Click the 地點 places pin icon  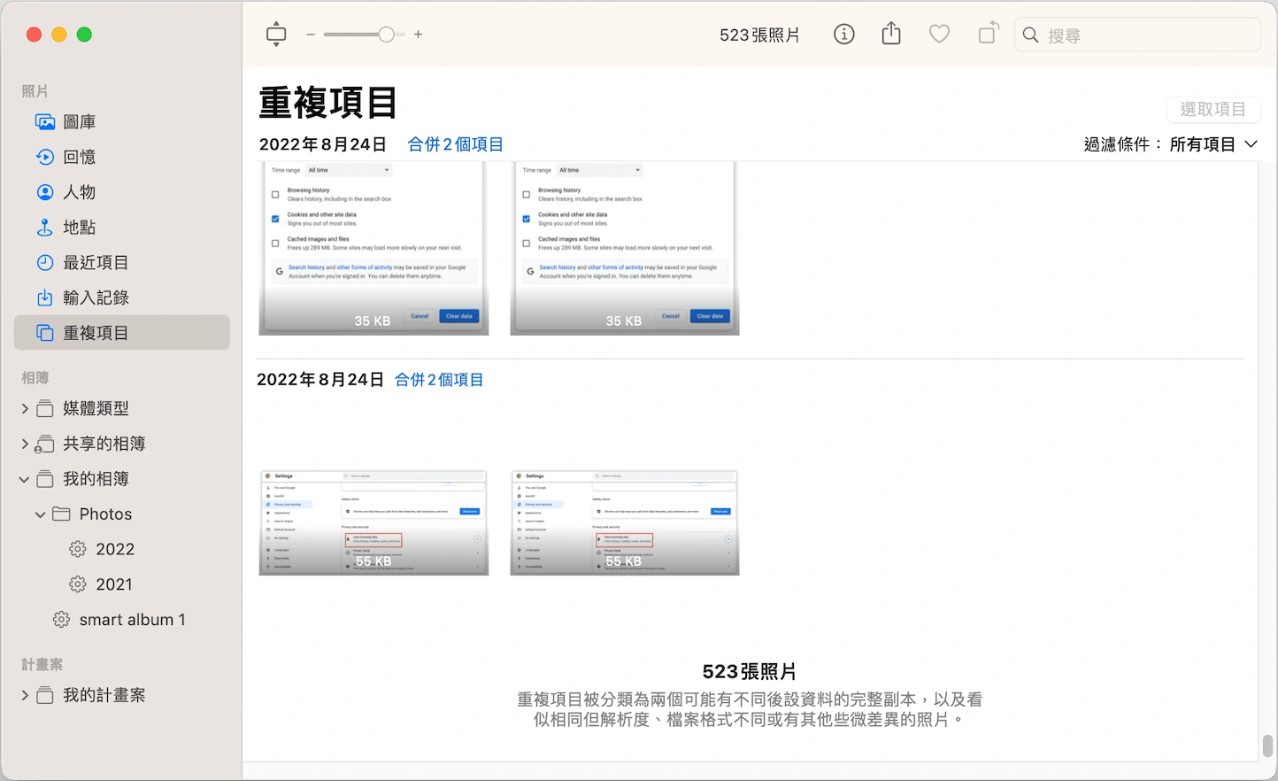[45, 227]
